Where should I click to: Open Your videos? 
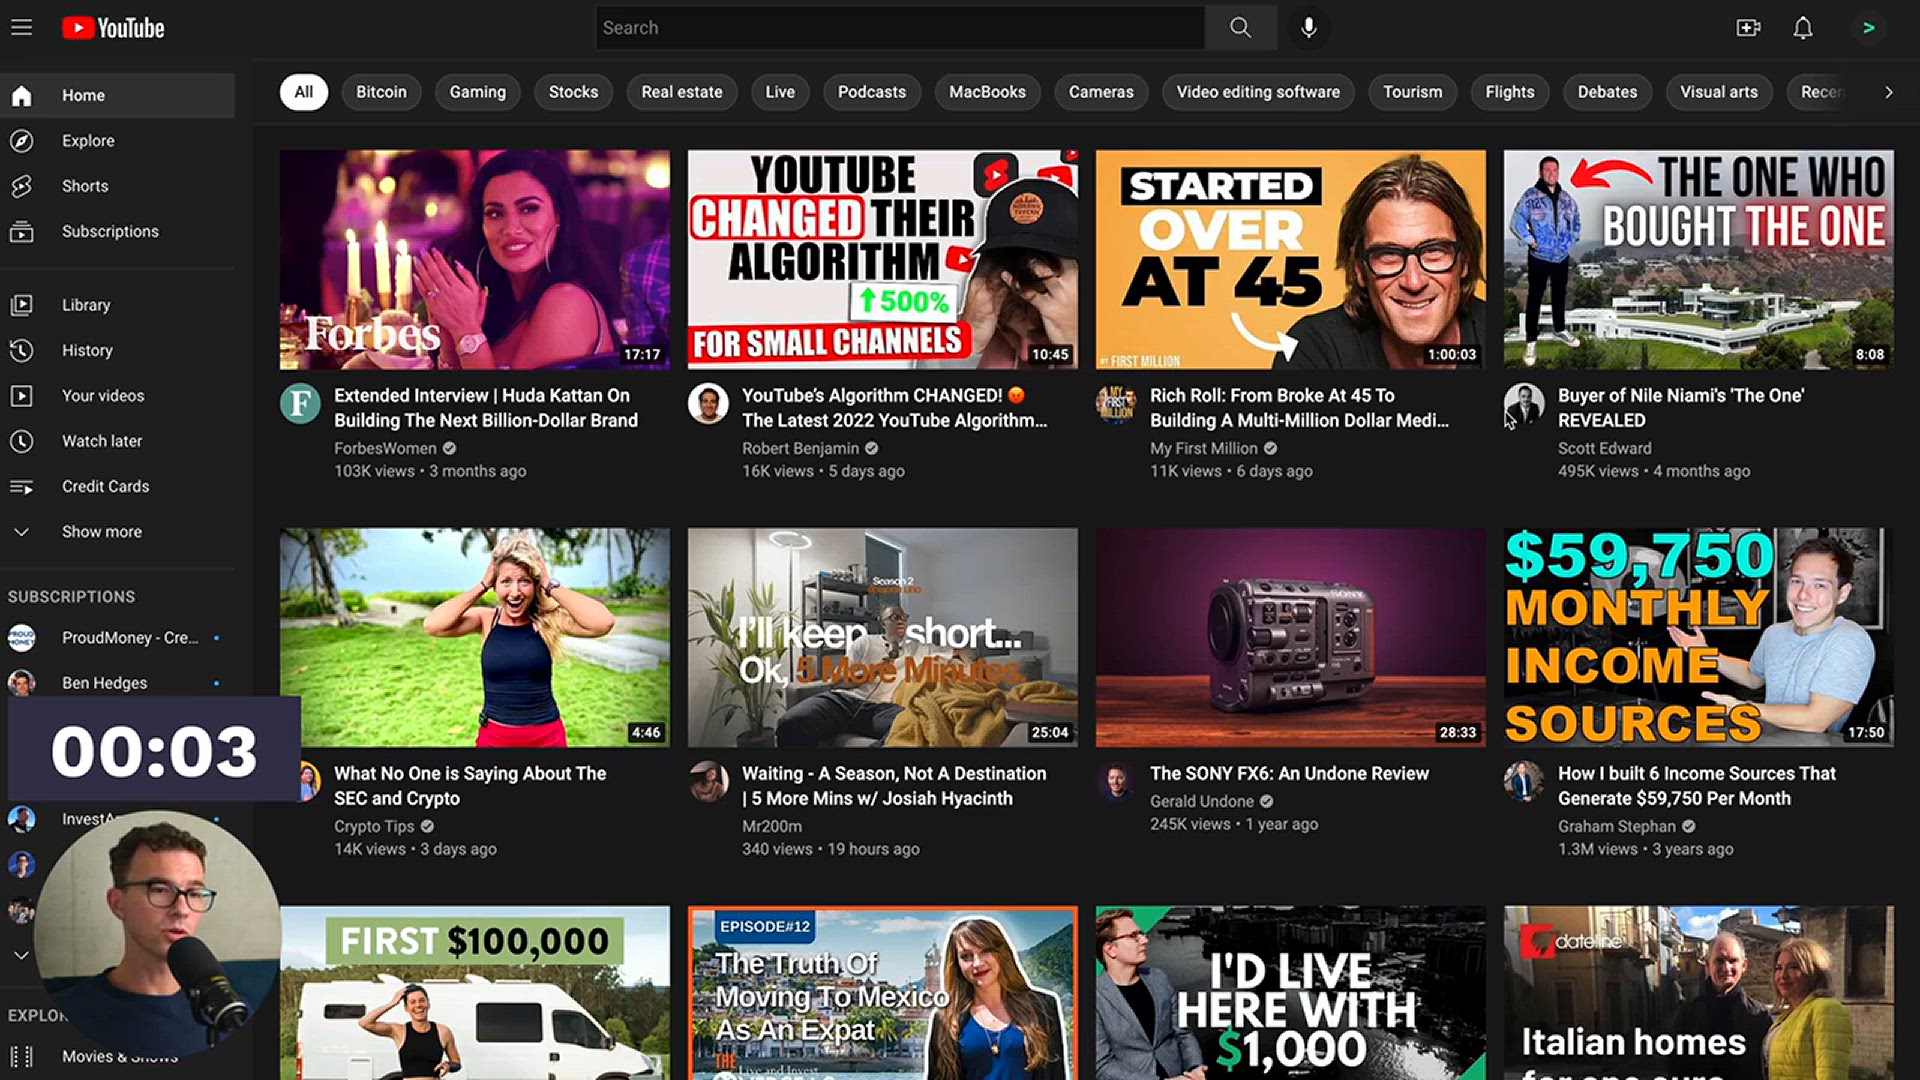click(x=118, y=396)
